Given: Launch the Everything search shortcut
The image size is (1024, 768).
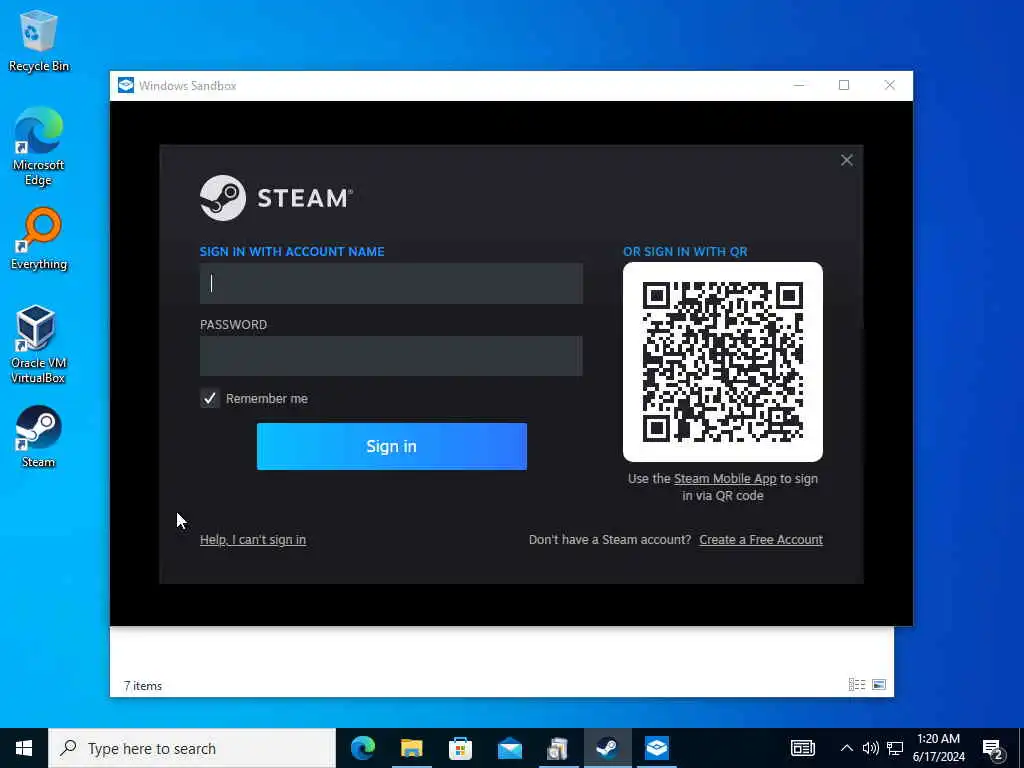Looking at the screenshot, I should (x=39, y=239).
